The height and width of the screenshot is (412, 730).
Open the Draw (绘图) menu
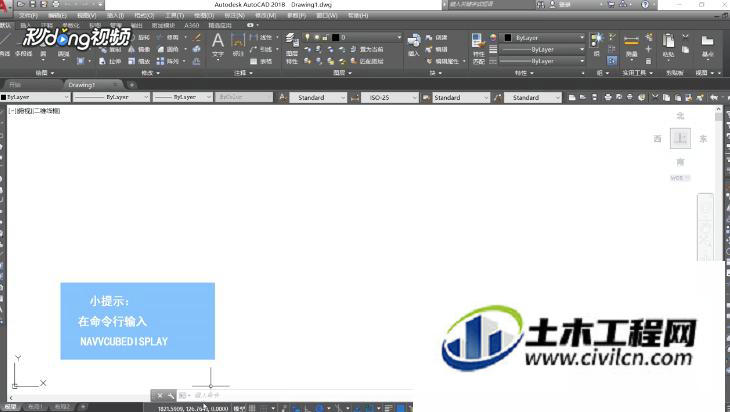click(203, 15)
